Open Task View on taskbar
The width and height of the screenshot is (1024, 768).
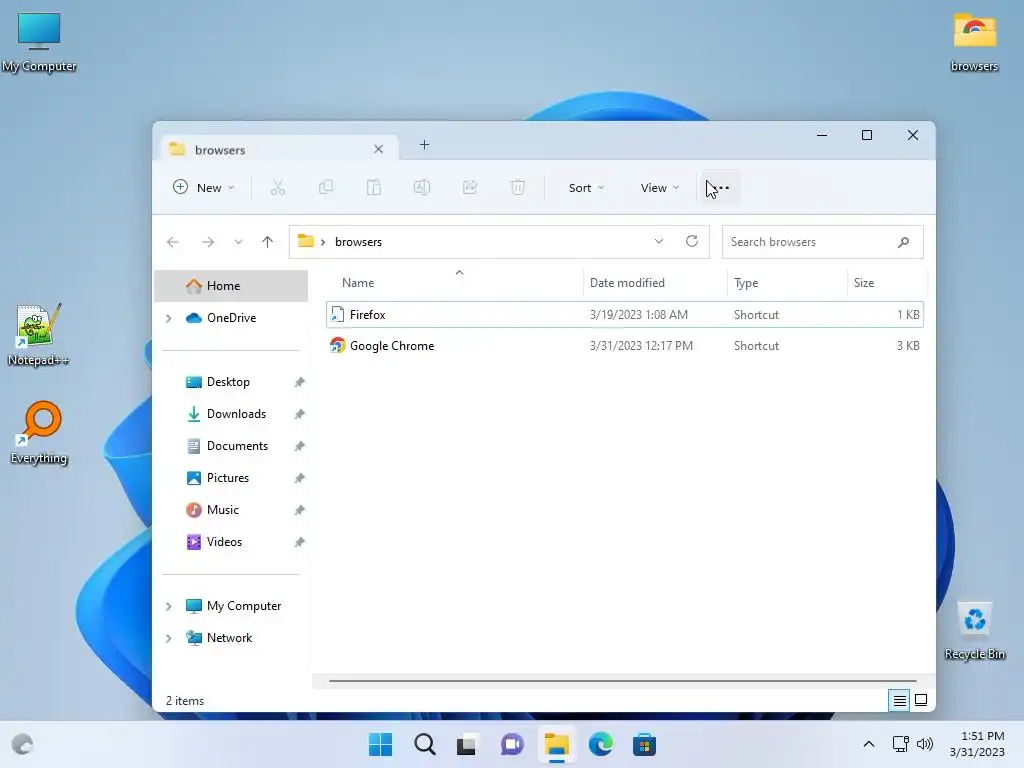coord(466,744)
